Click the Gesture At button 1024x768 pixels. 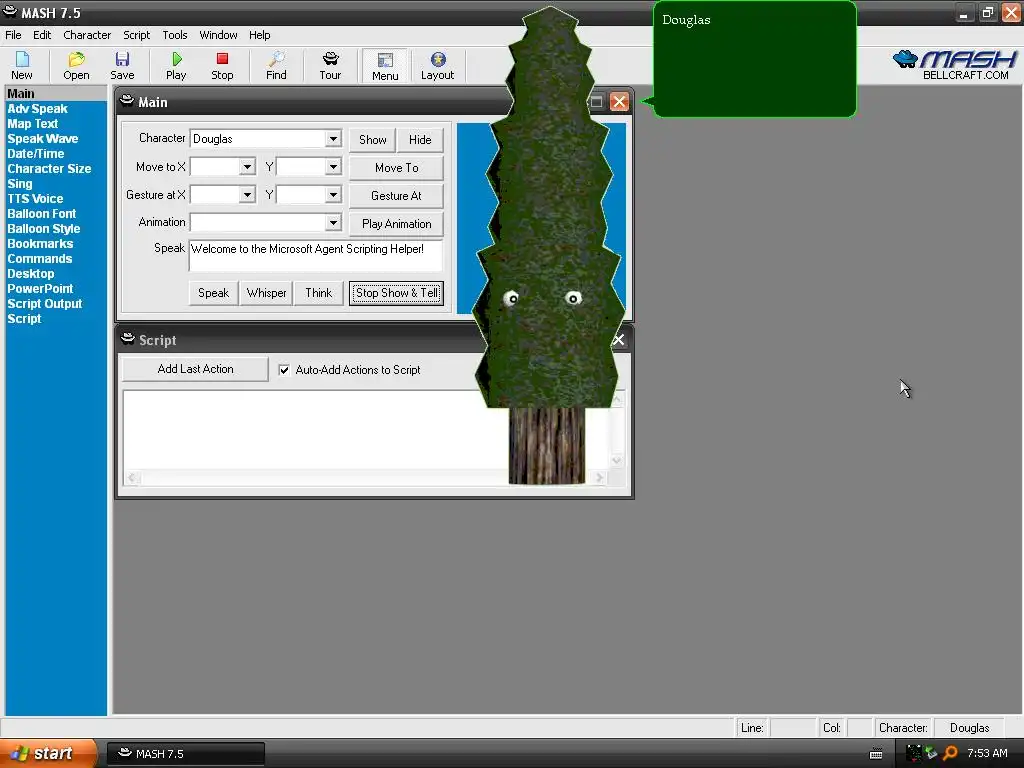[396, 196]
